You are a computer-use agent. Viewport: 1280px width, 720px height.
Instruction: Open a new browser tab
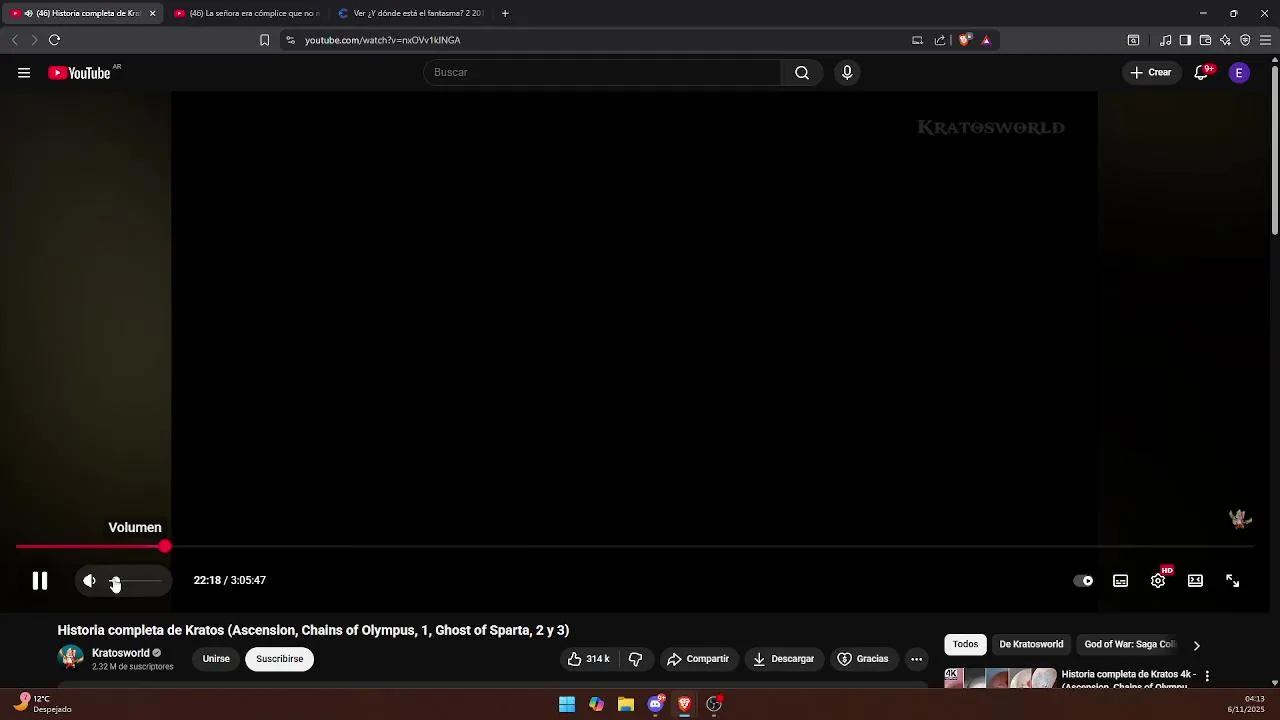click(505, 13)
